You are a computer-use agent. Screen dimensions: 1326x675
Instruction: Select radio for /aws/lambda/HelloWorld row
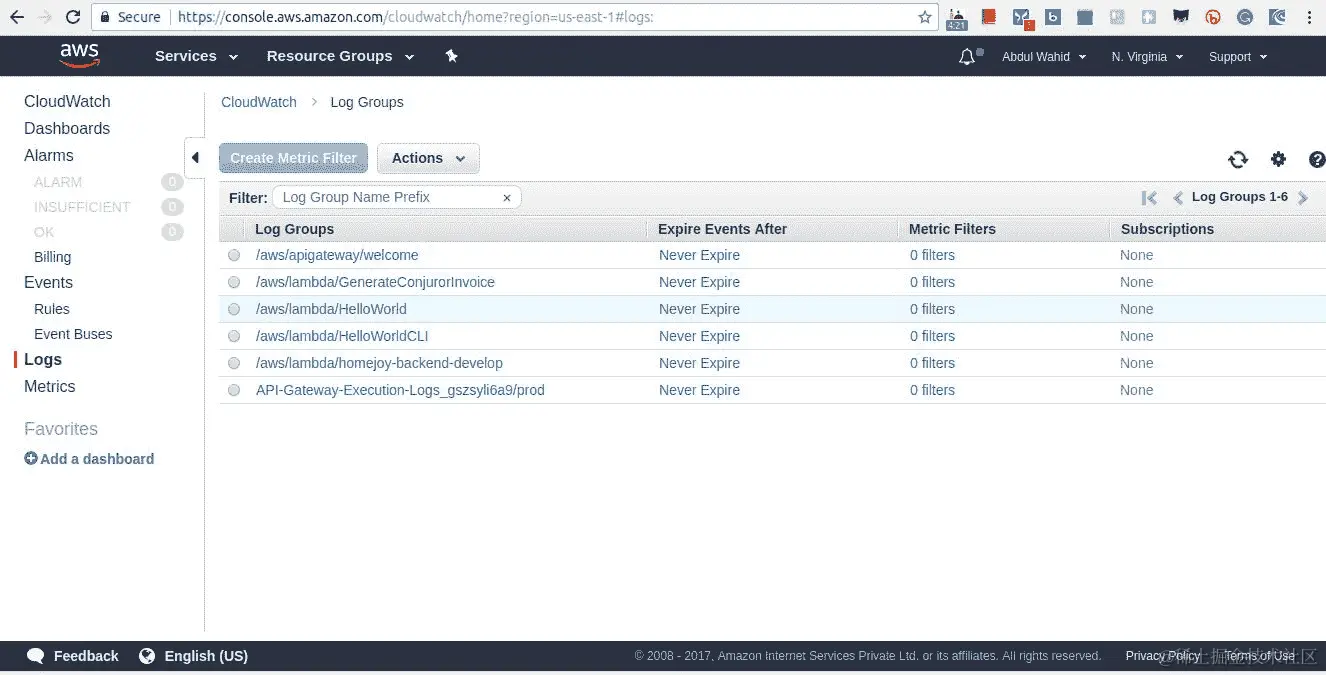point(234,309)
